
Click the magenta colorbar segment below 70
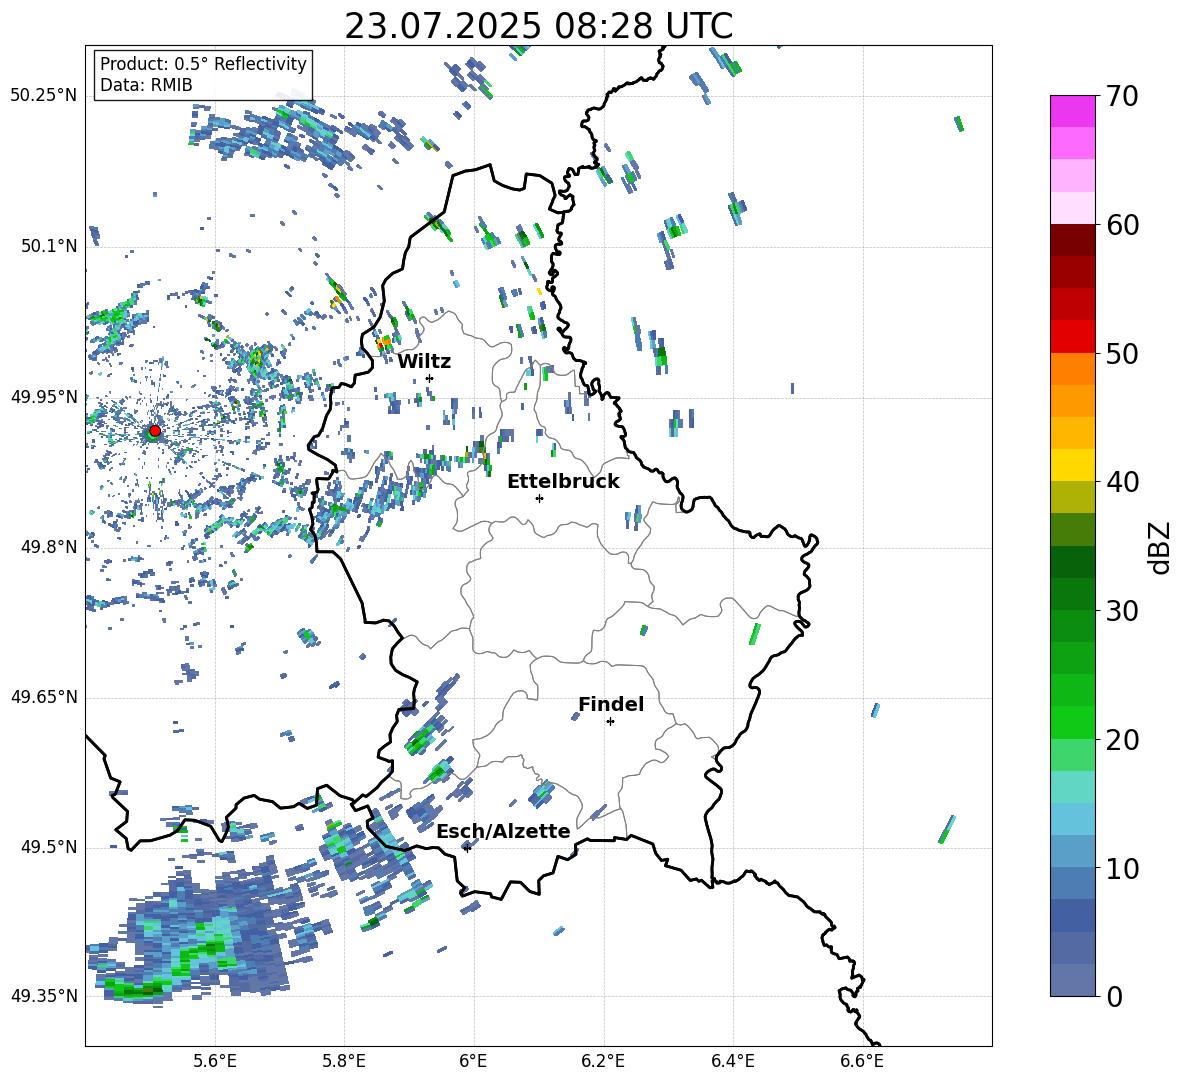coord(1073,111)
